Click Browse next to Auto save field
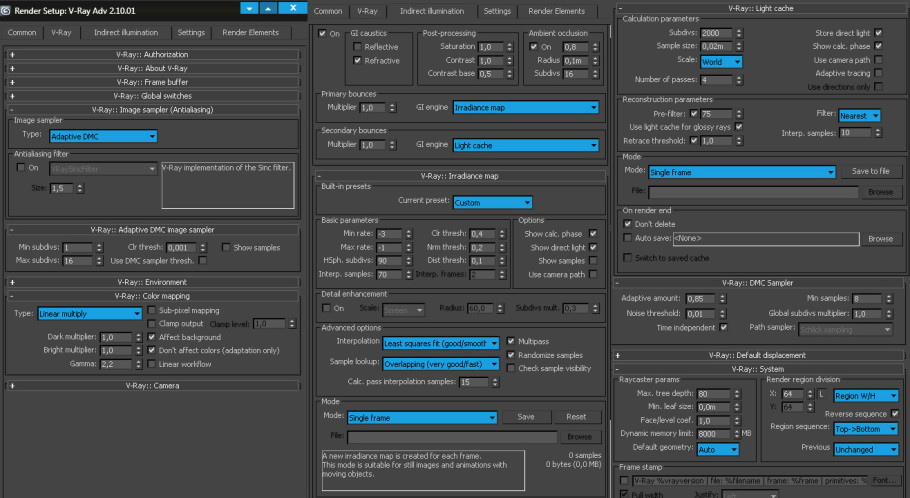The height and width of the screenshot is (498, 910). (880, 239)
